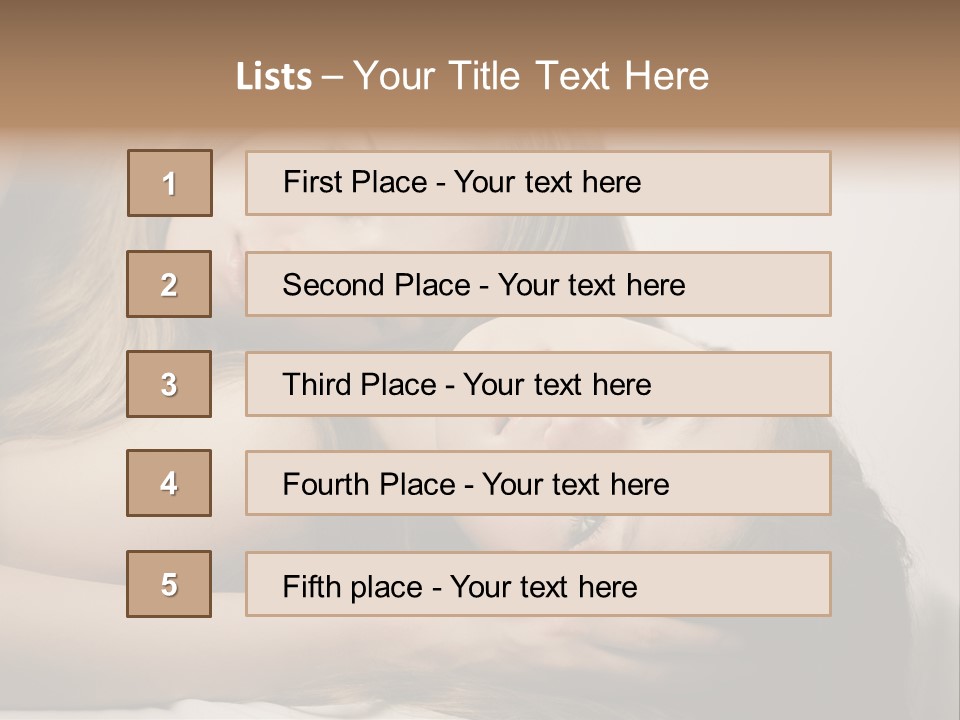Click 'Your text here' in Second Place row

pyautogui.click(x=591, y=285)
